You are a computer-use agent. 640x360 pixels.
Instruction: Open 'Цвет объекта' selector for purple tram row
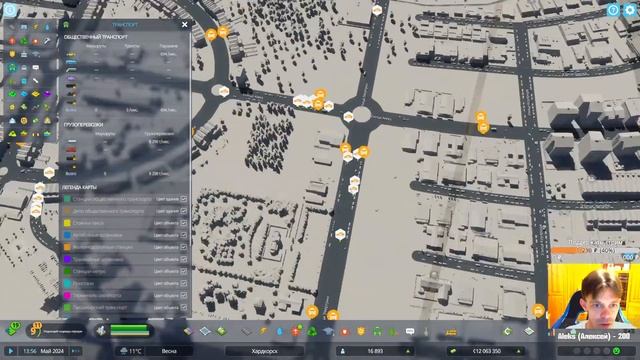pos(166,259)
